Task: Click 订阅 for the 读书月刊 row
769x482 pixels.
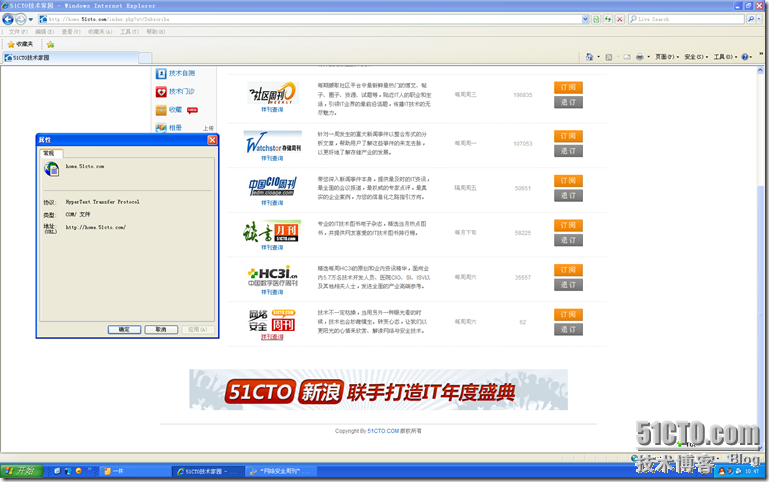Action: point(568,225)
